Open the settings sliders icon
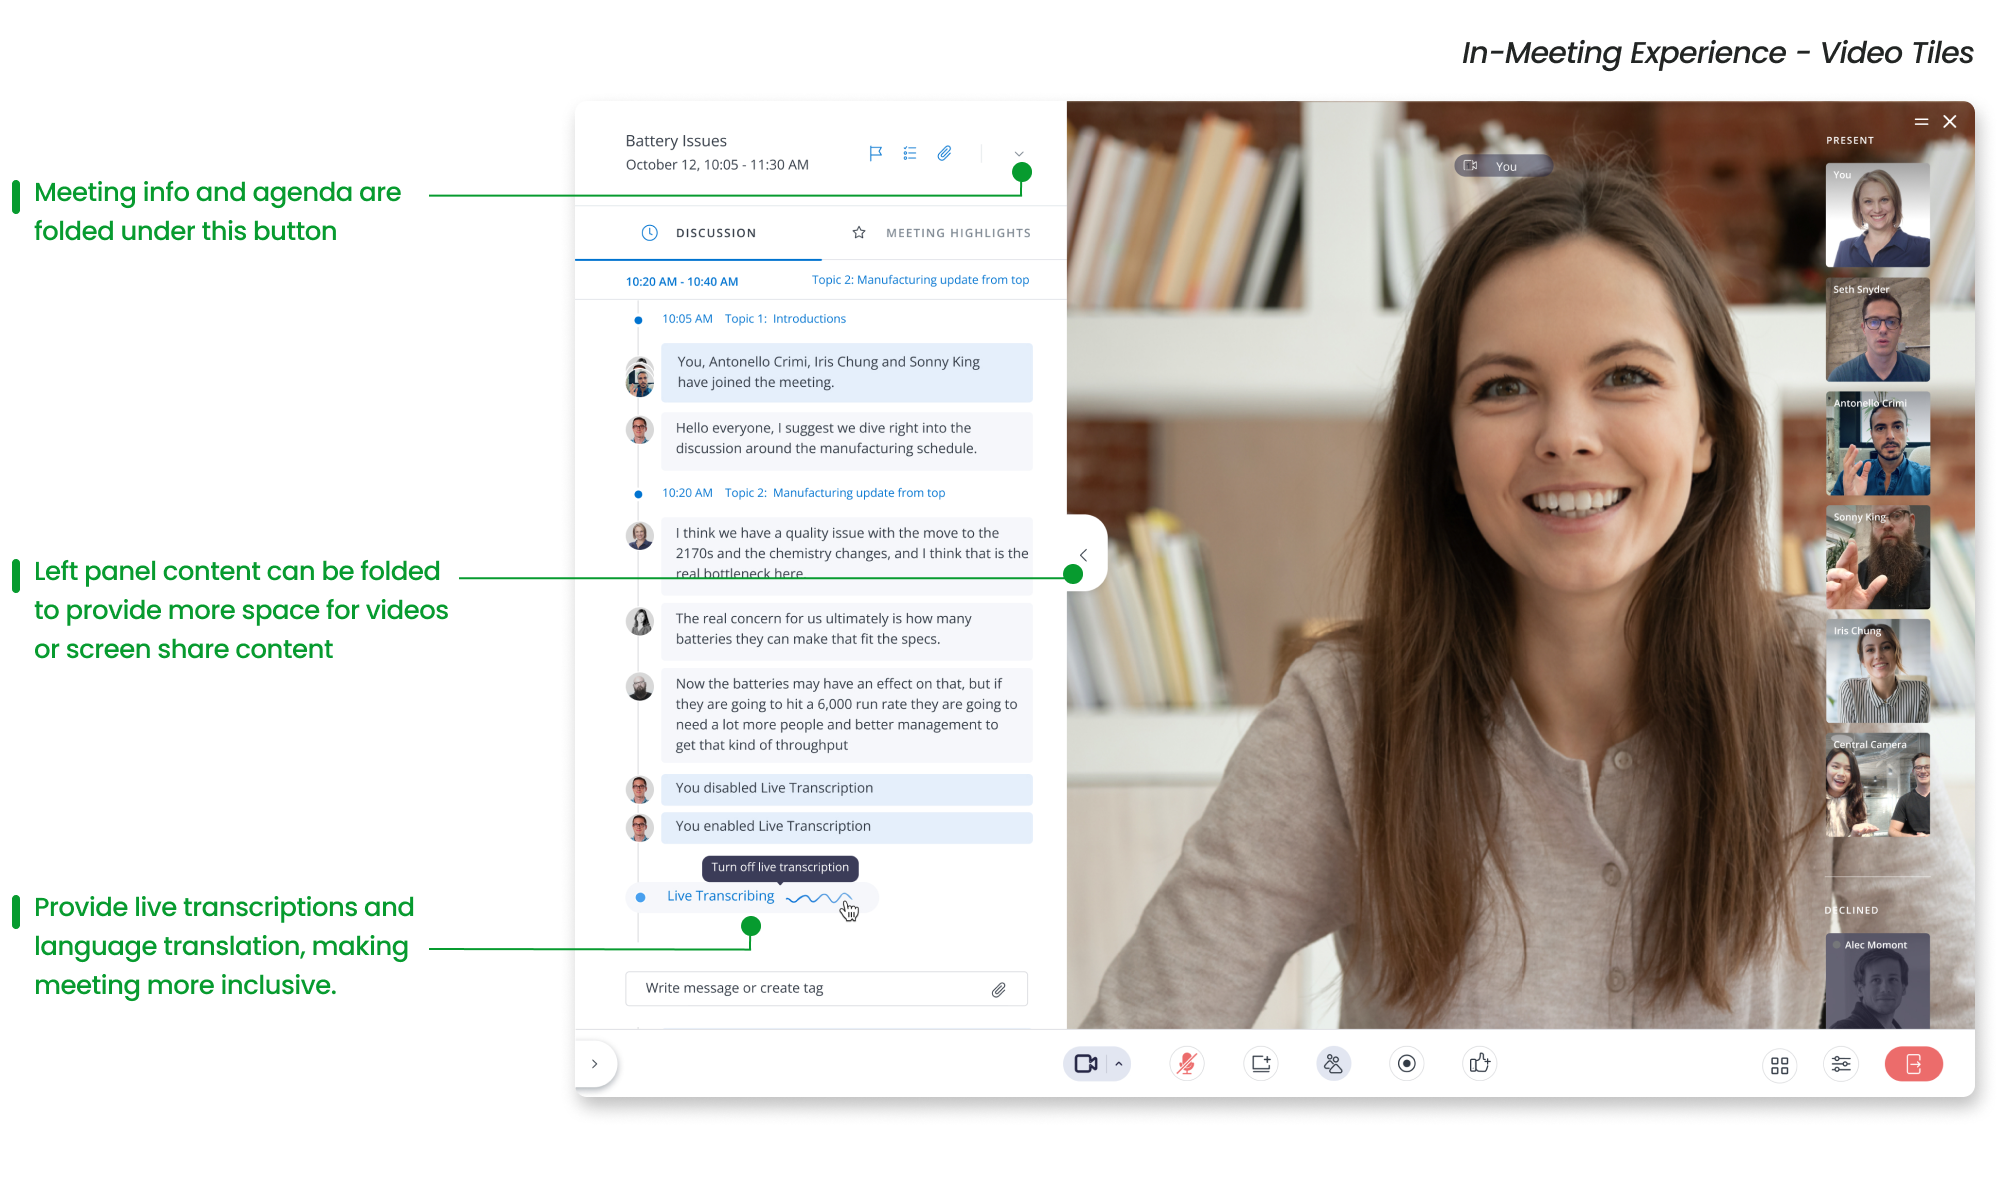Image resolution: width=2000 pixels, height=1200 pixels. (x=1841, y=1064)
